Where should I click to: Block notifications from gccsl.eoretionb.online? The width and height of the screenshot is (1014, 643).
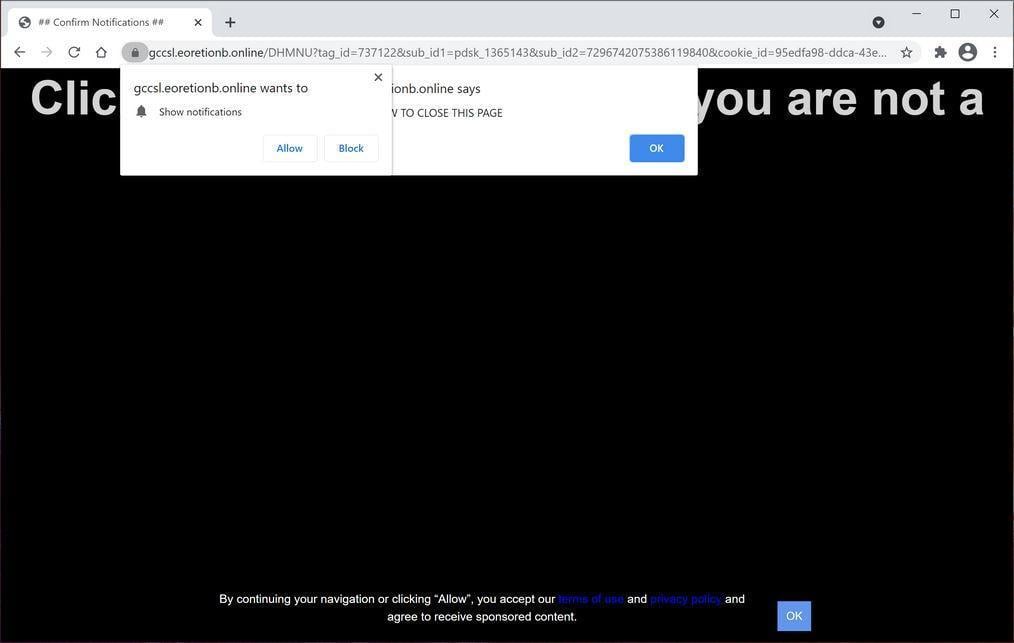coord(350,147)
